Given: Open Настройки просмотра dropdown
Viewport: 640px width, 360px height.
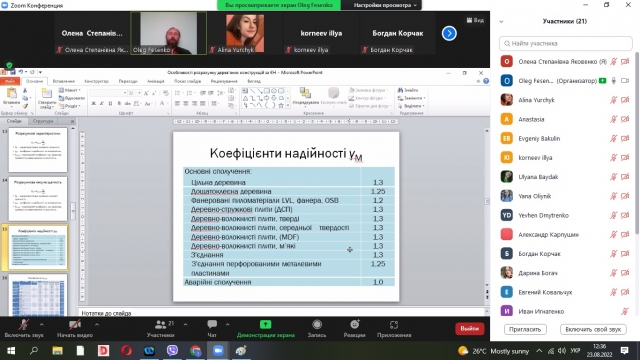Looking at the screenshot, I should coord(385,5).
